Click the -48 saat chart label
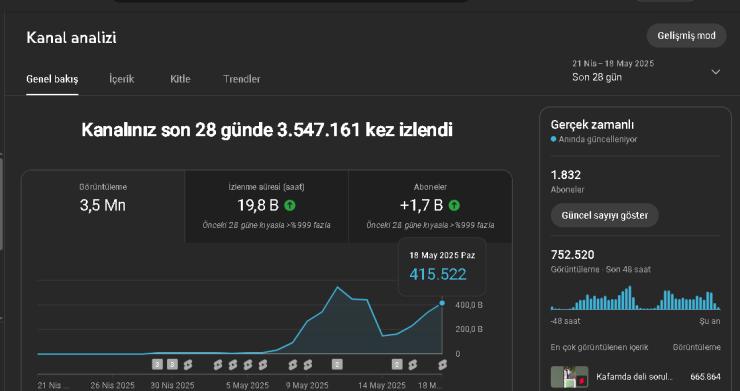 [565, 321]
